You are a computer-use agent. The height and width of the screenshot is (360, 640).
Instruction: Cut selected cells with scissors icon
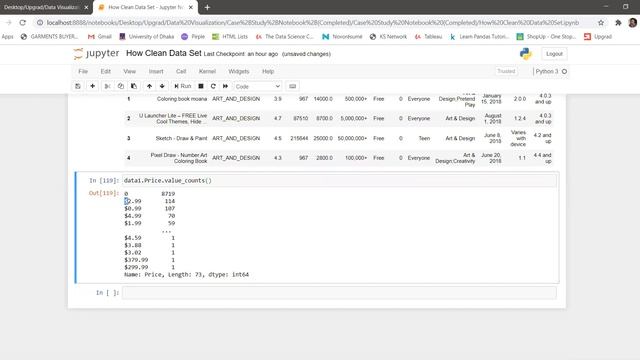108,86
